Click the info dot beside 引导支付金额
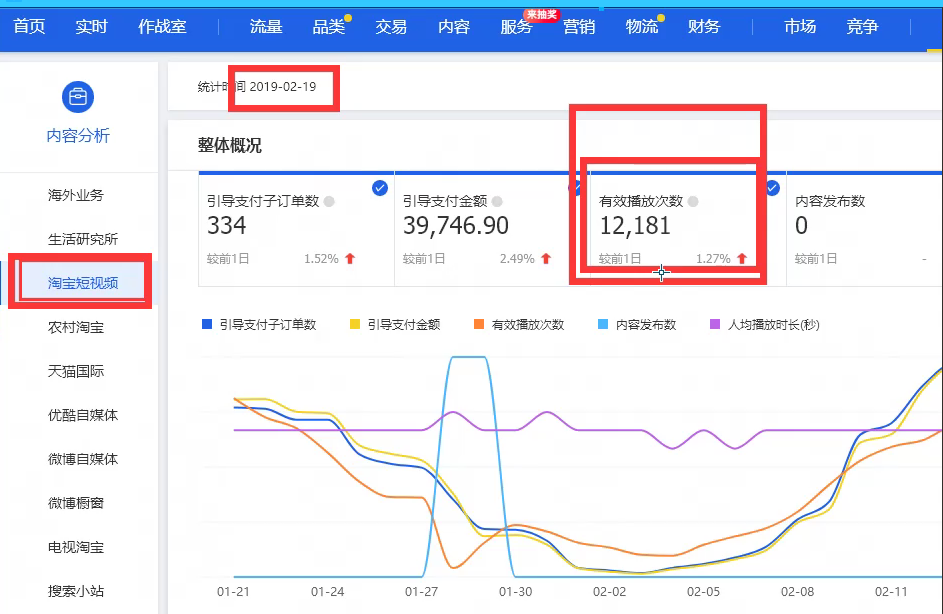This screenshot has height=614, width=943. (x=497, y=201)
